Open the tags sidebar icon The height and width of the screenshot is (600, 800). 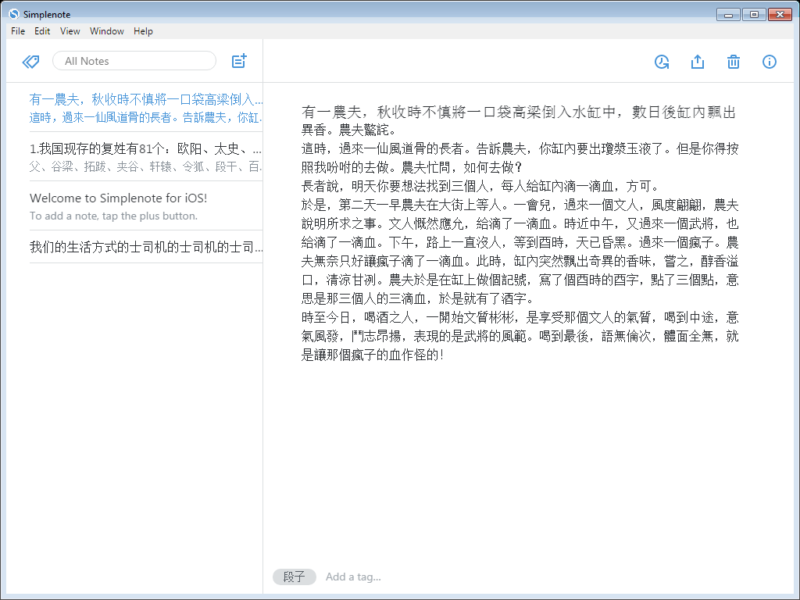31,62
